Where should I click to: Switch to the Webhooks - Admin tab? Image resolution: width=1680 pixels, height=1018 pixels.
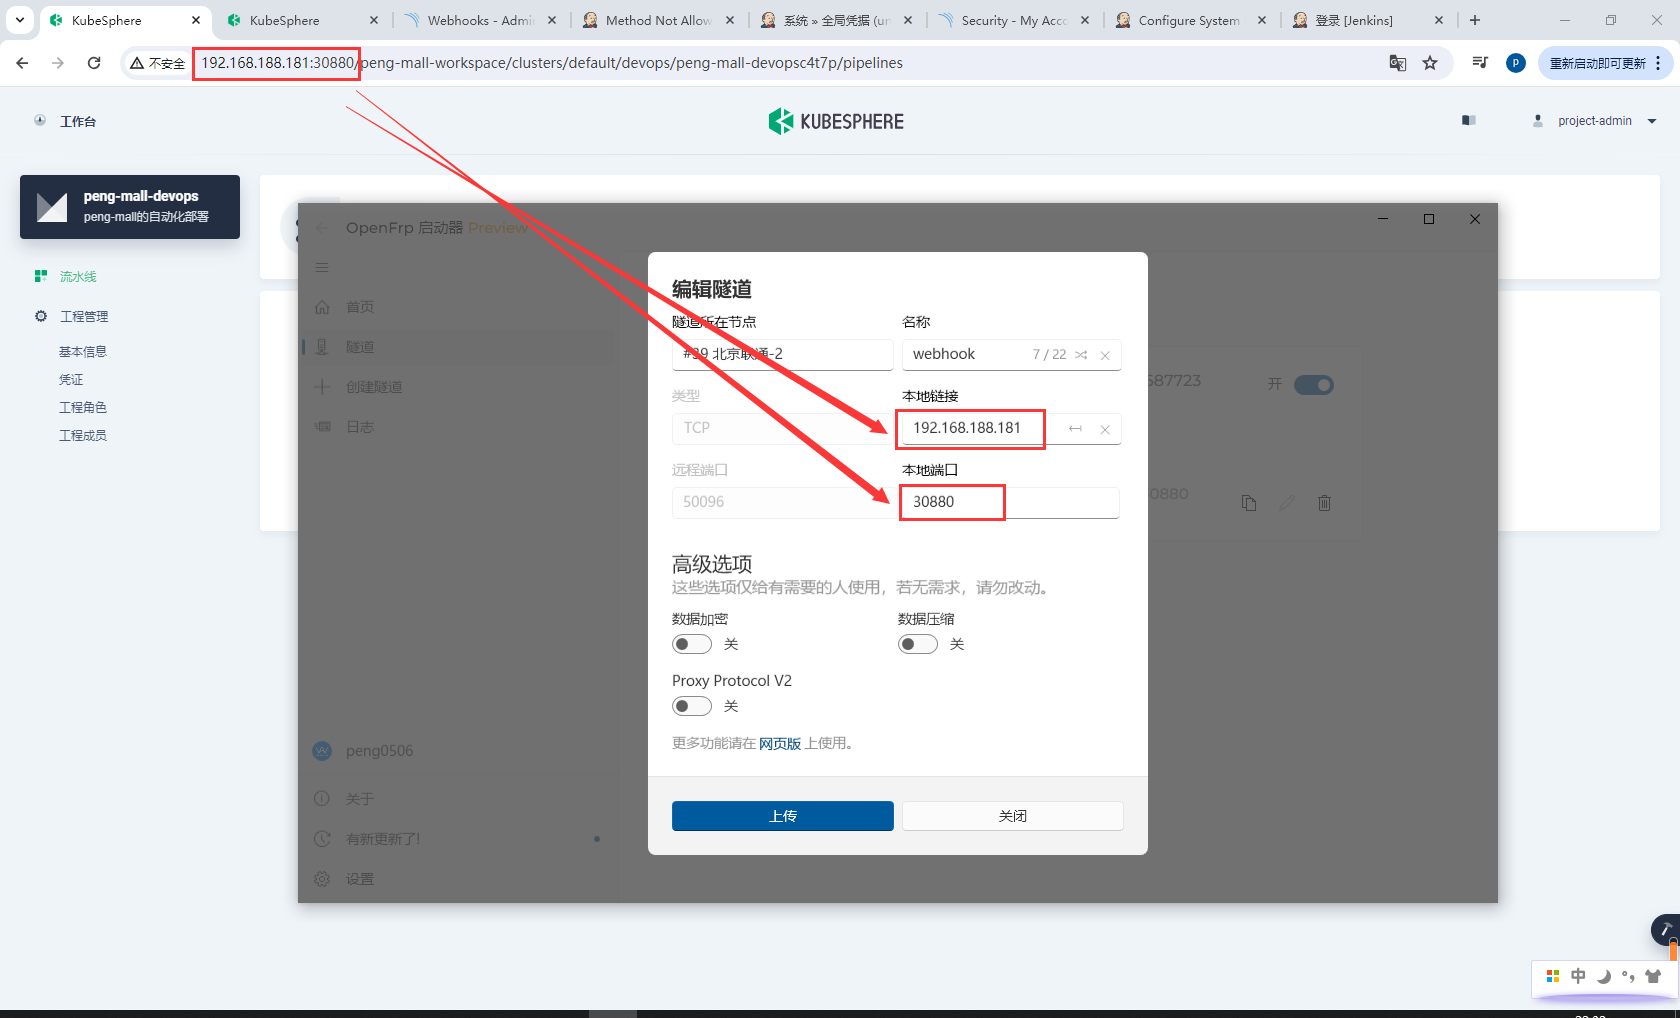480,20
